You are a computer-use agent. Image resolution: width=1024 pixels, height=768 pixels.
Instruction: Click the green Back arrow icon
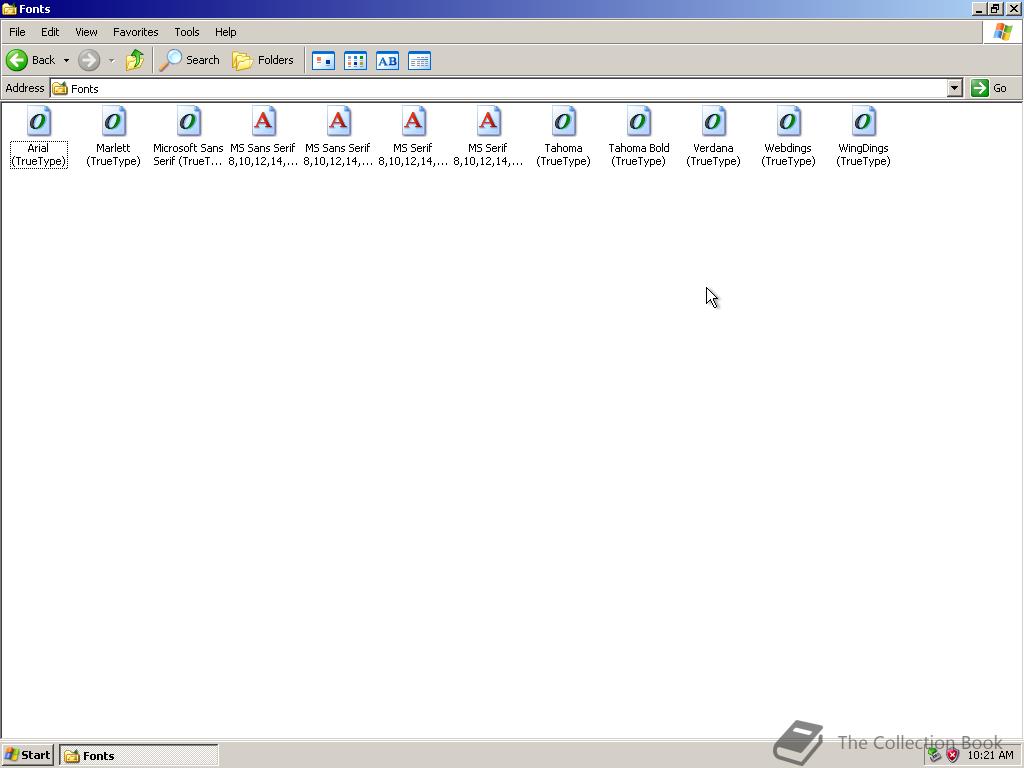pyautogui.click(x=17, y=60)
